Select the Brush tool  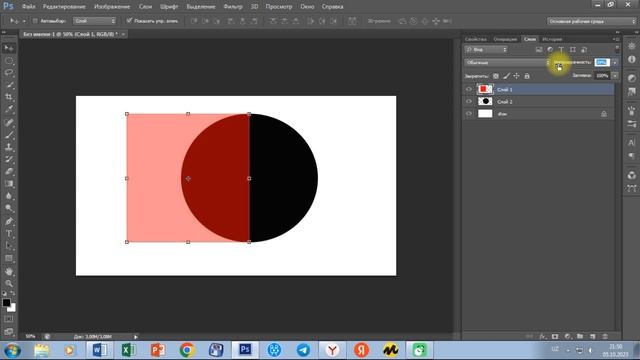click(9, 134)
